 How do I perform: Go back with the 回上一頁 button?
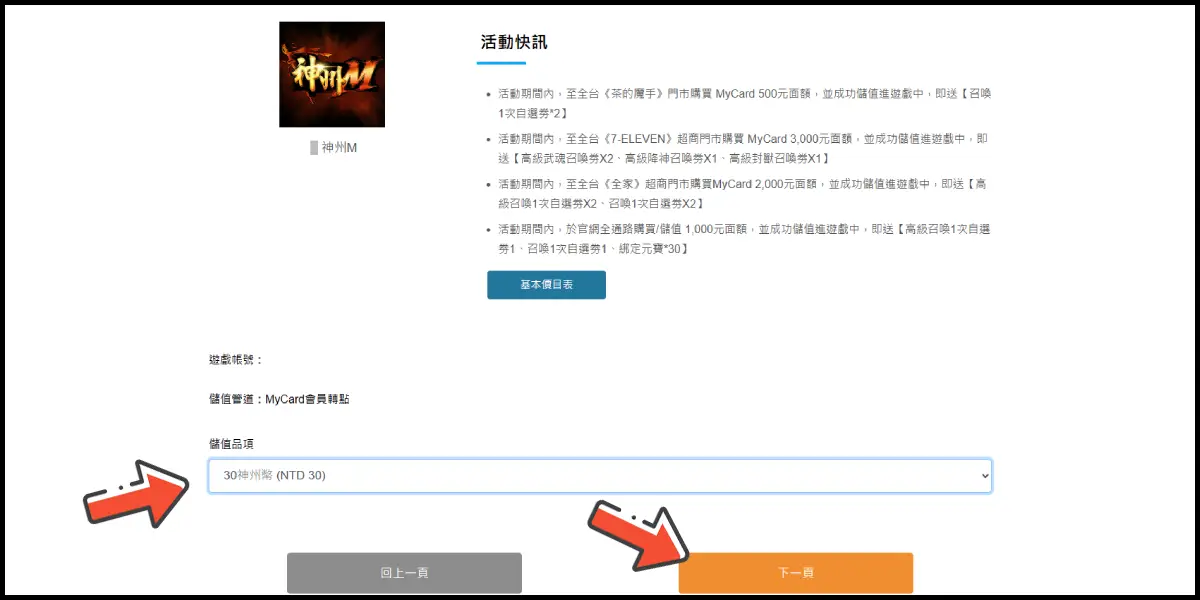(404, 573)
